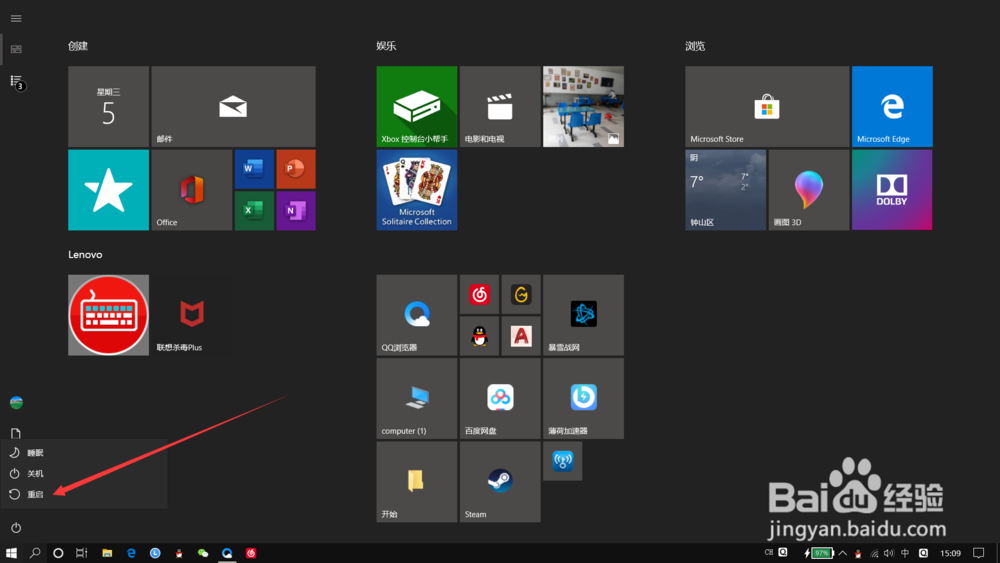
Task: Expand the Start hamburger menu
Action: pos(16,18)
